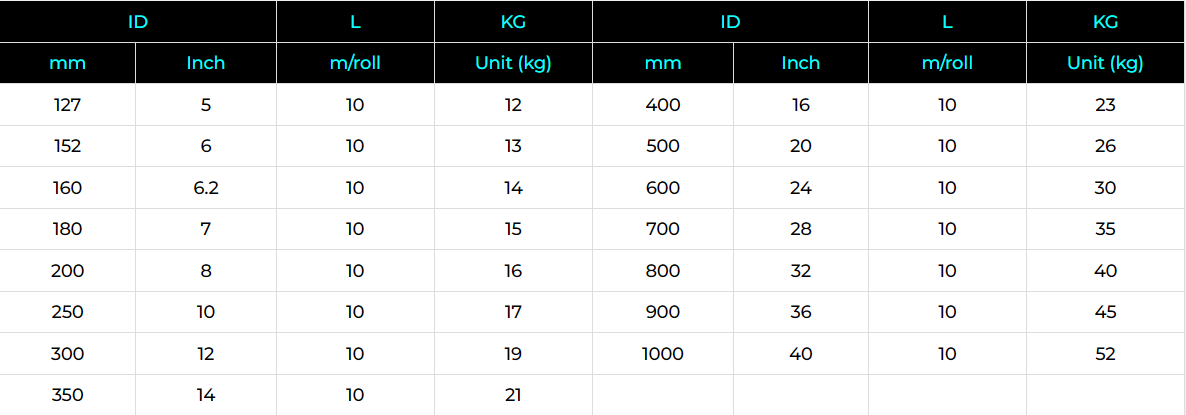This screenshot has width=1186, height=415.
Task: Click the left KG header cell
Action: [513, 22]
